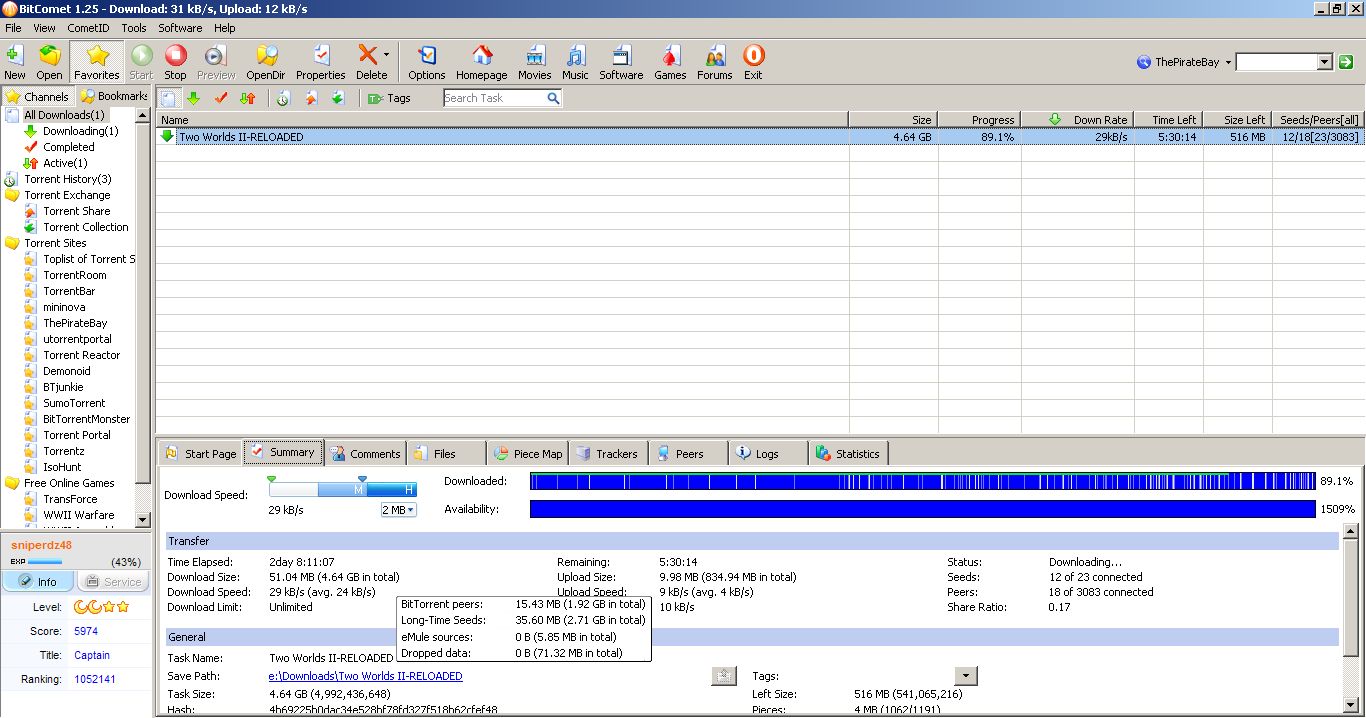Screen dimensions: 1366x718
Task: Open Demonoid in Torrent Sites list
Action: point(67,371)
